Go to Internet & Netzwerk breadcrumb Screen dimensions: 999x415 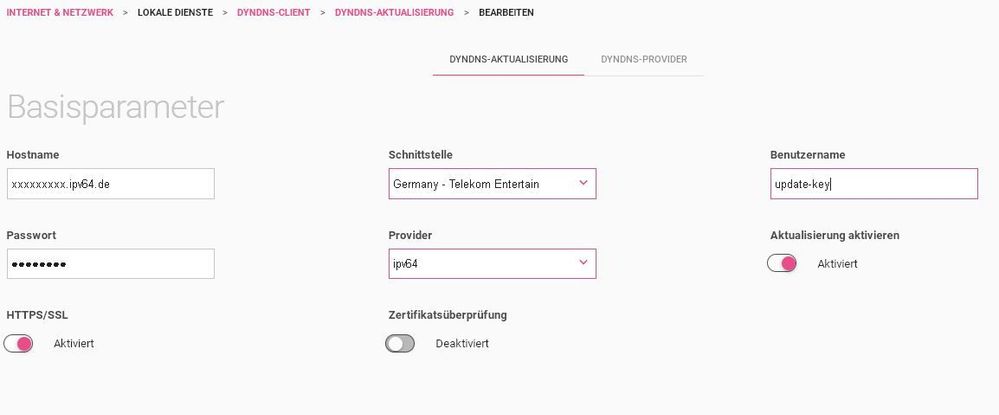(60, 12)
